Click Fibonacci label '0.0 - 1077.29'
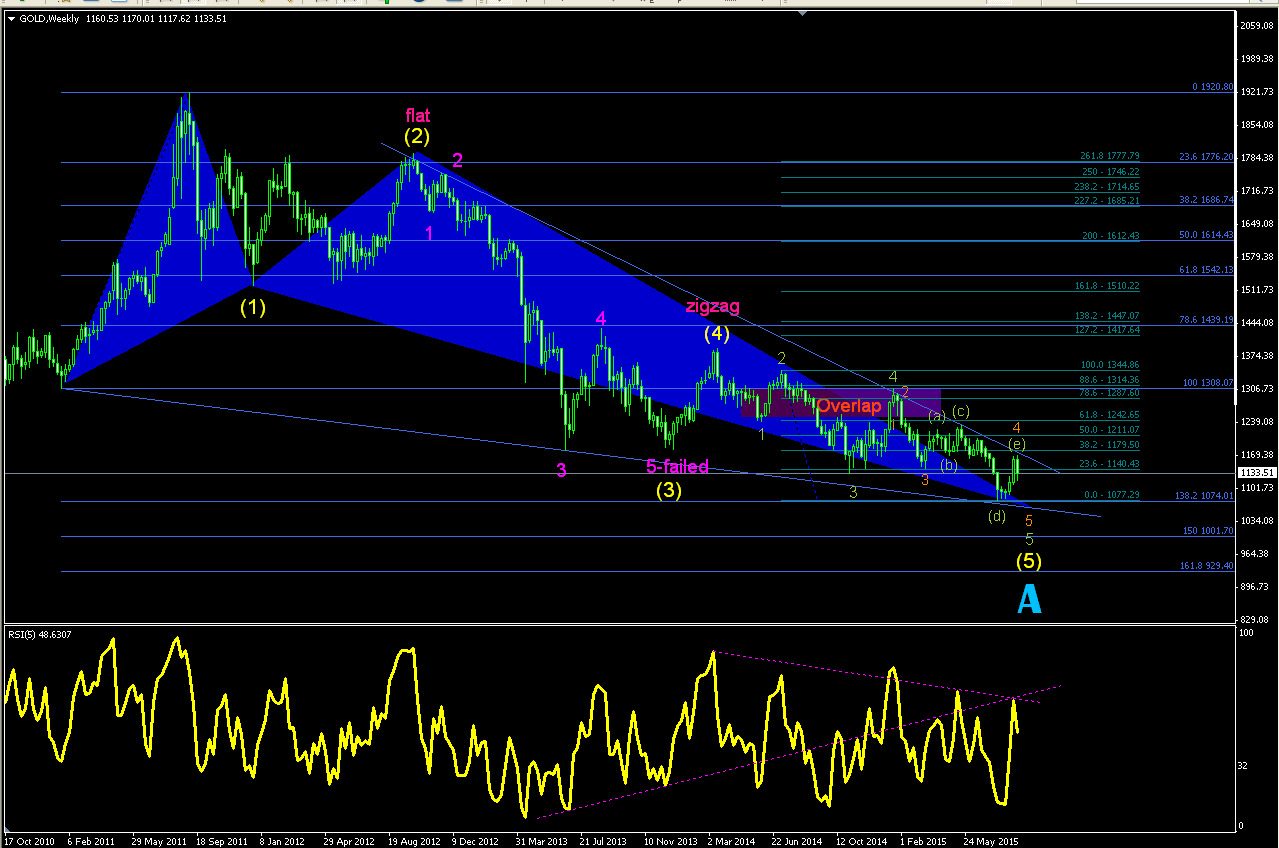Viewport: 1279px width, 848px height. pyautogui.click(x=1113, y=495)
